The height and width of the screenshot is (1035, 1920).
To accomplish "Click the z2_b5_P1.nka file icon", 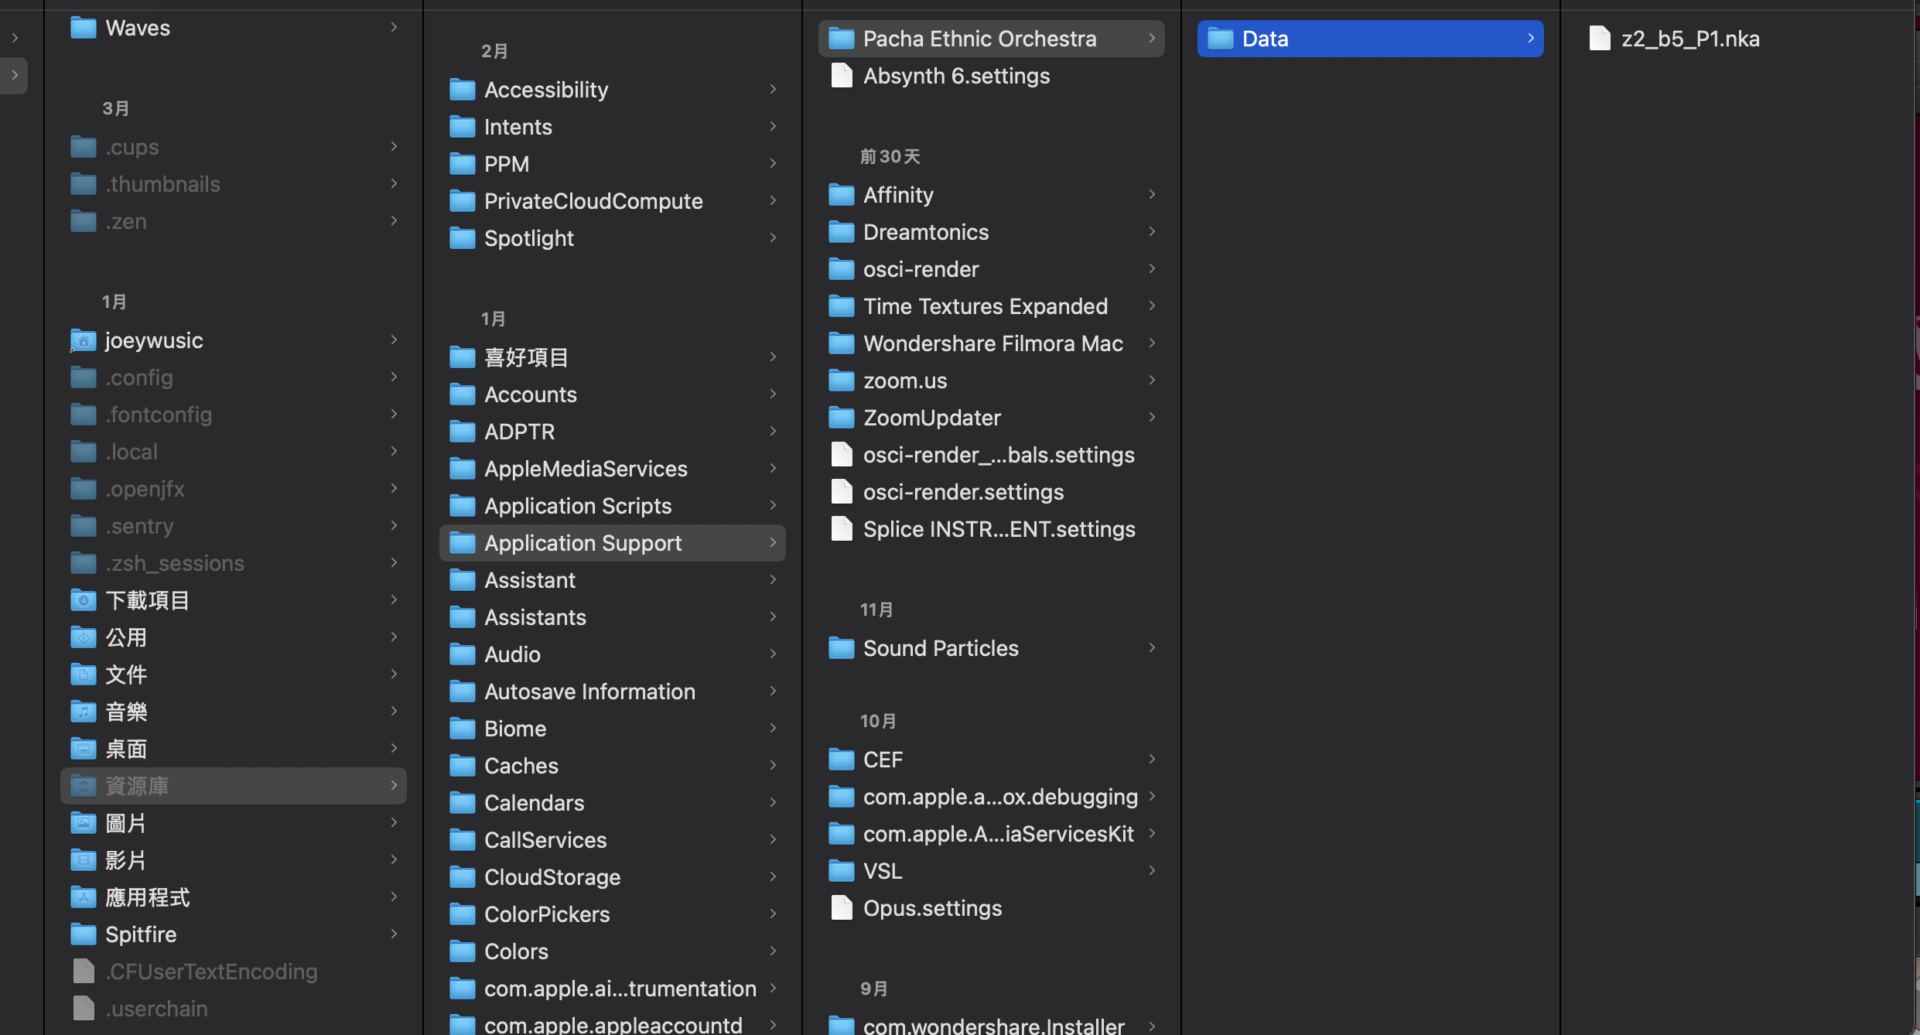I will [1599, 39].
